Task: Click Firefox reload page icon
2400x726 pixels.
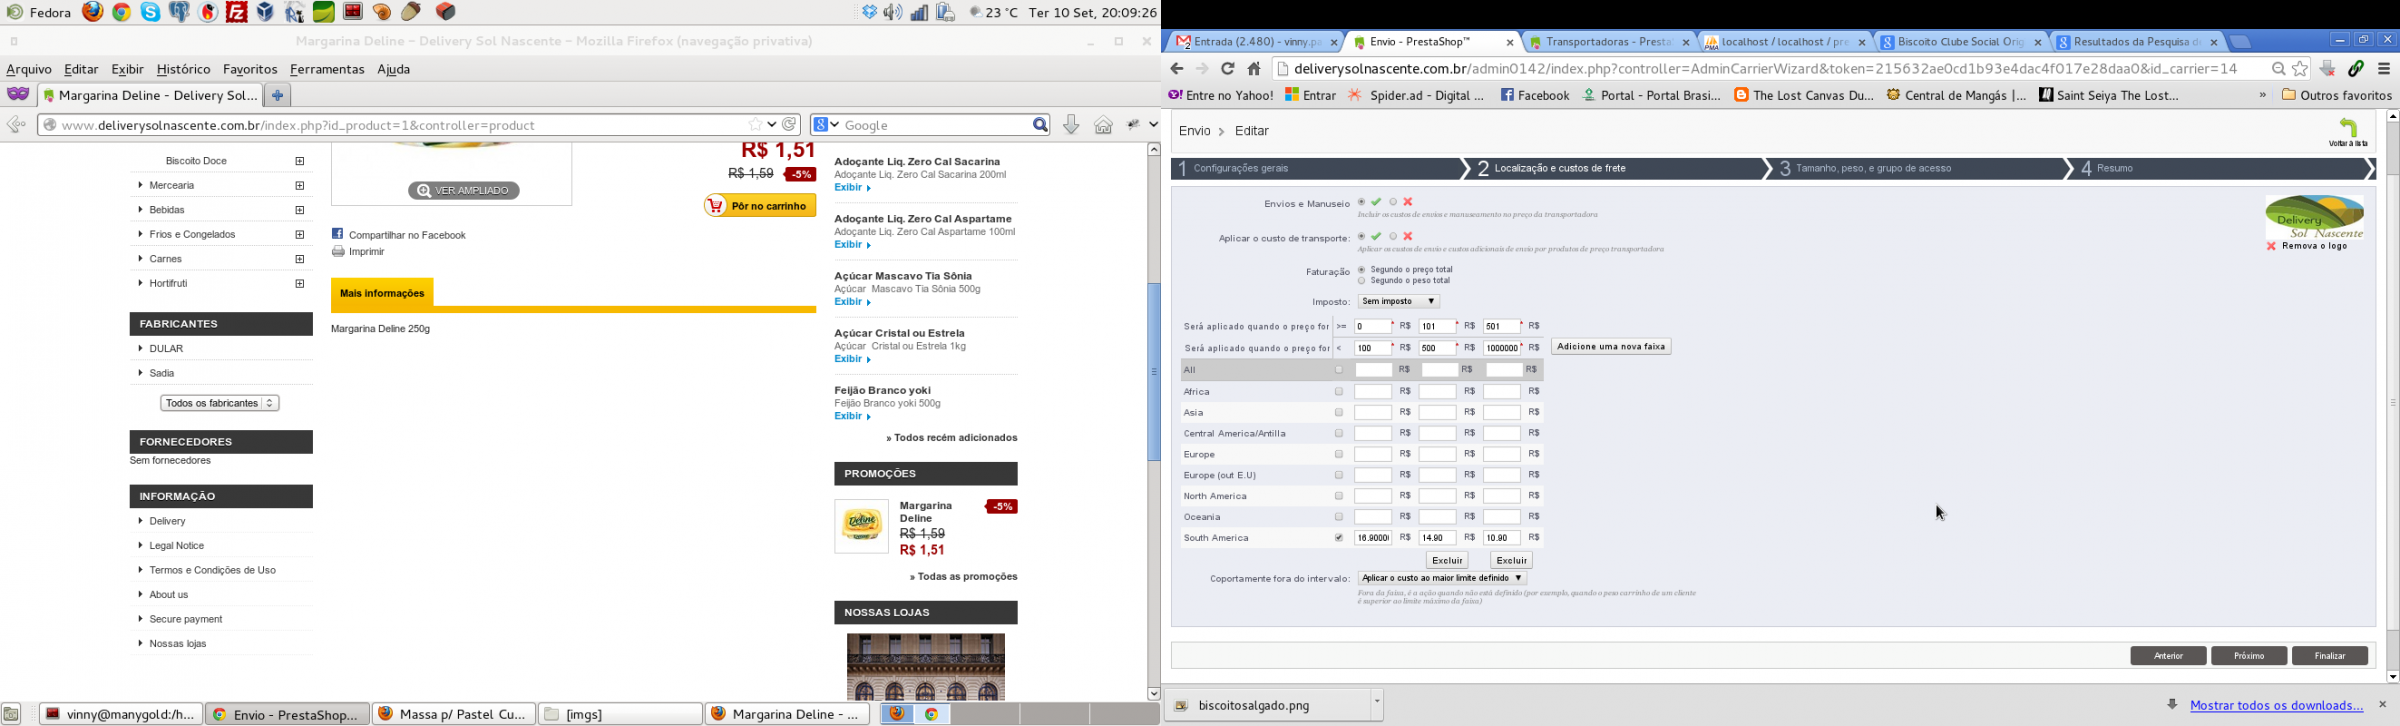Action: (790, 125)
